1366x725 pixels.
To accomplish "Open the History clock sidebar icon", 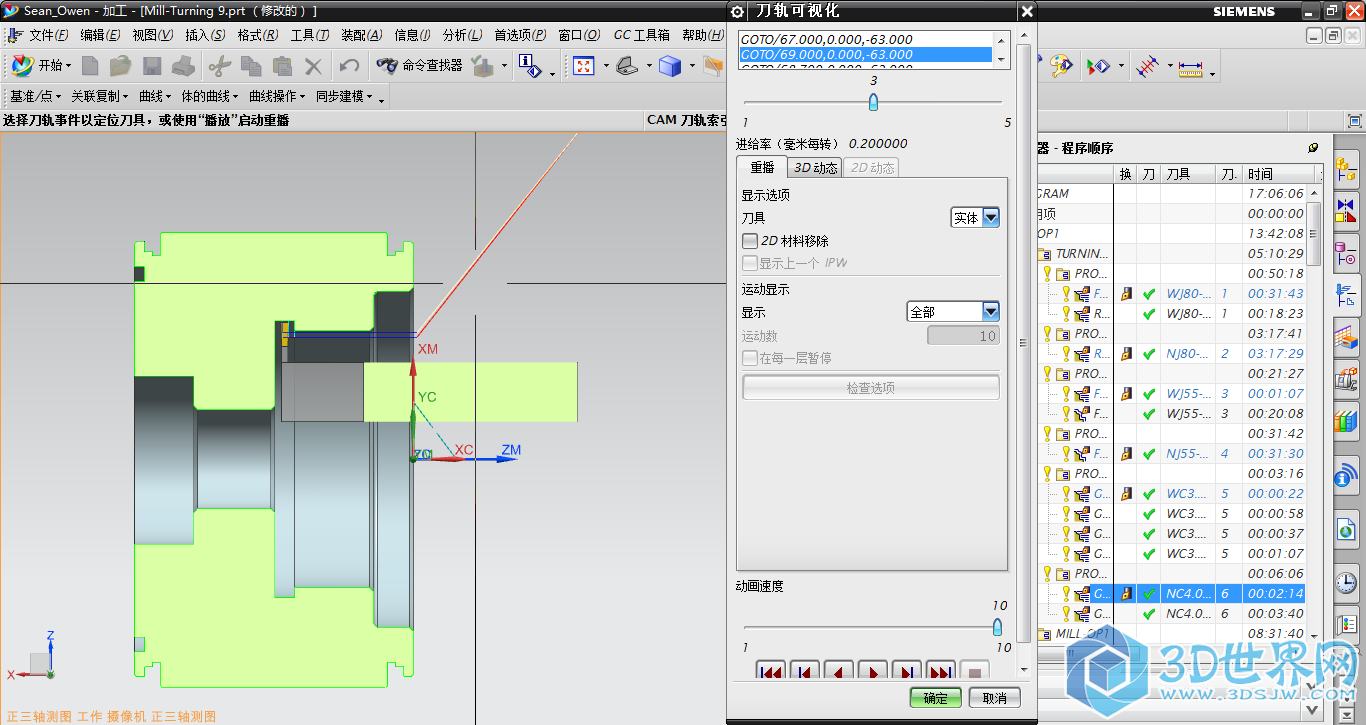I will click(1346, 582).
